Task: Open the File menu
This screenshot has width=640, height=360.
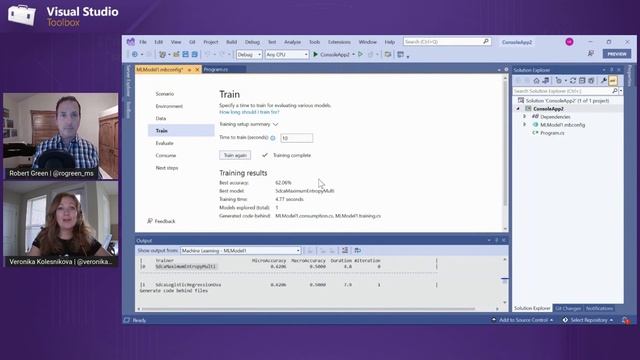Action: click(x=142, y=42)
